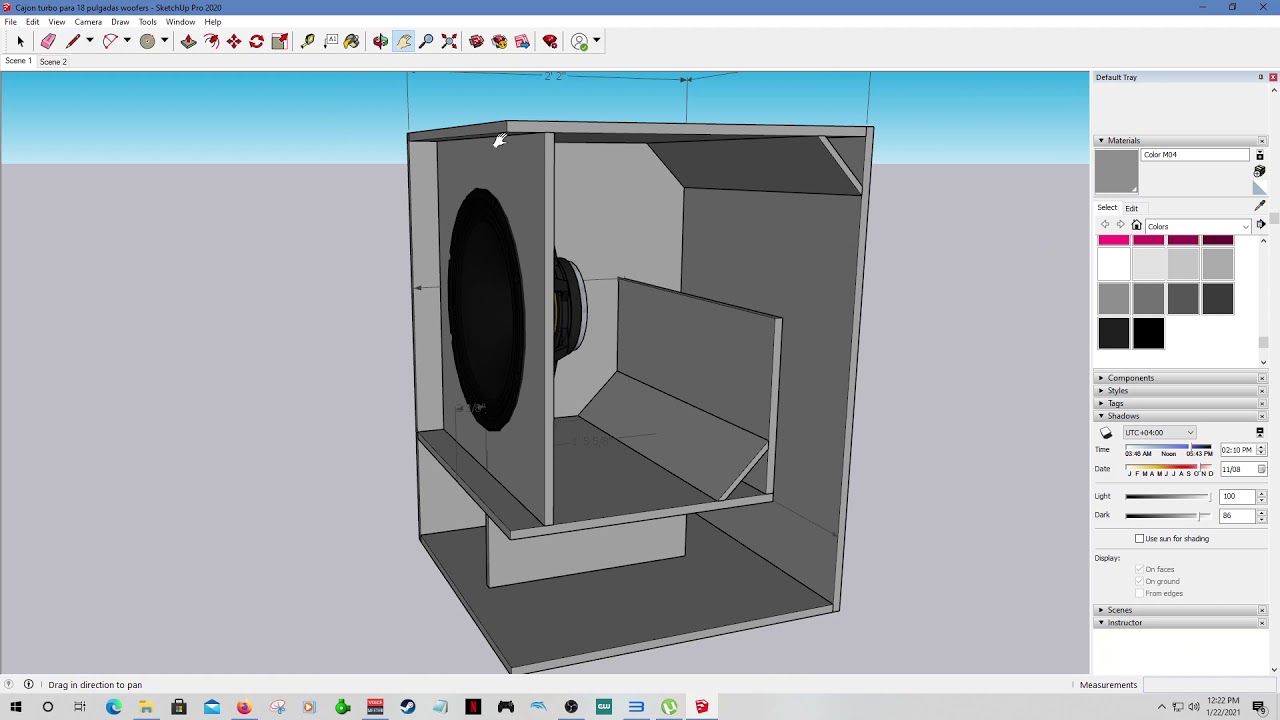
Task: Open the Extension Manager ruby icon
Action: (550, 41)
